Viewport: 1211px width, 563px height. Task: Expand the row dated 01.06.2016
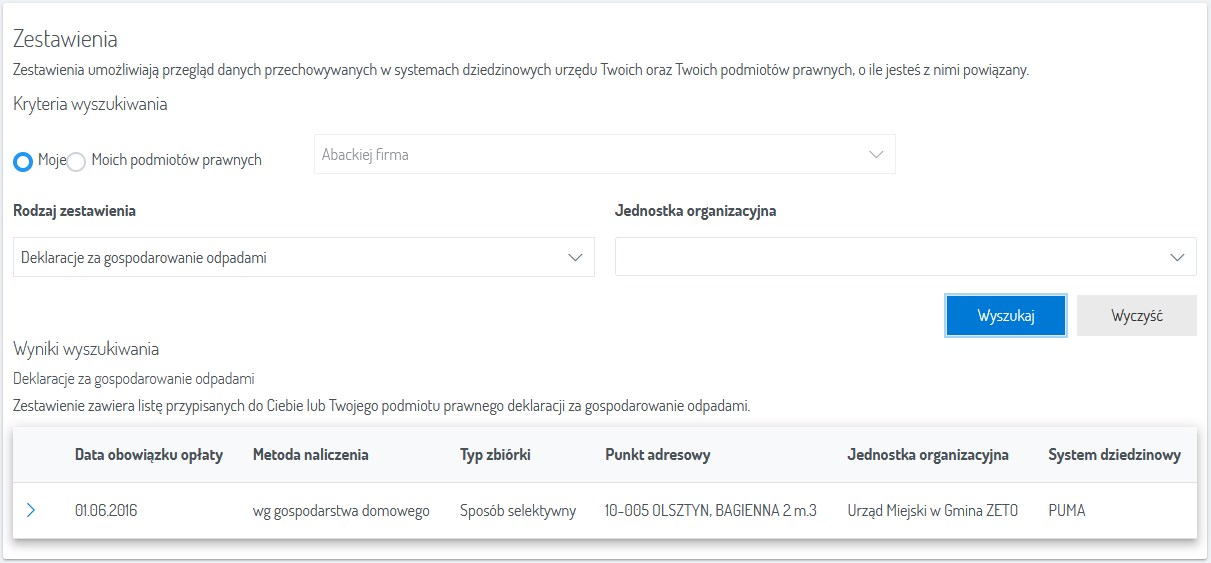pyautogui.click(x=30, y=511)
